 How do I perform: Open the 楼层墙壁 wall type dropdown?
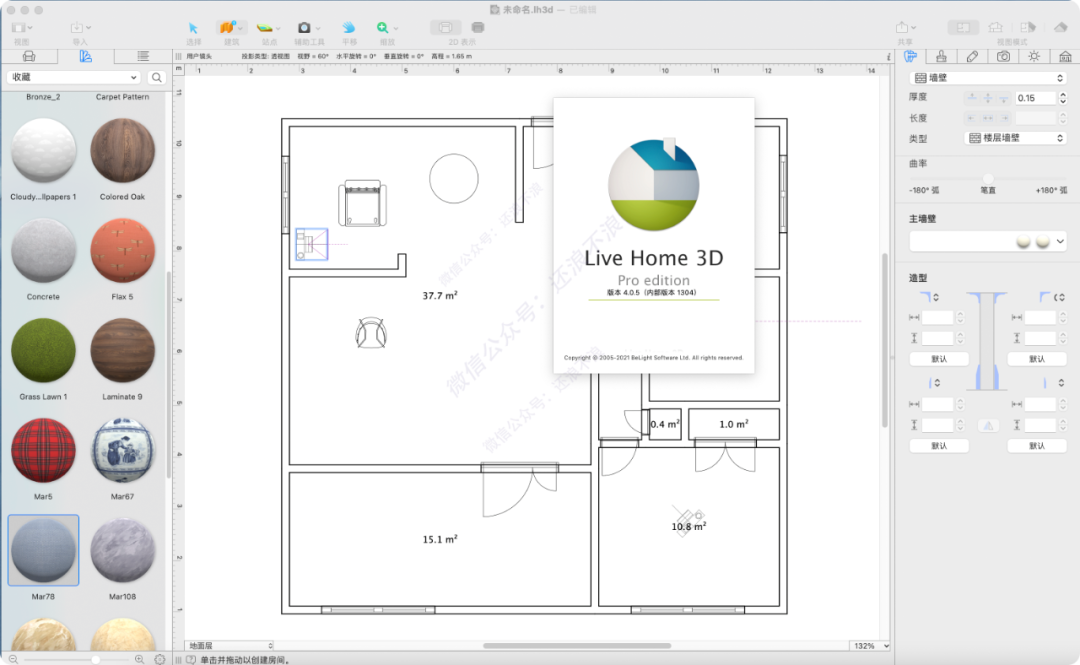(x=1015, y=138)
